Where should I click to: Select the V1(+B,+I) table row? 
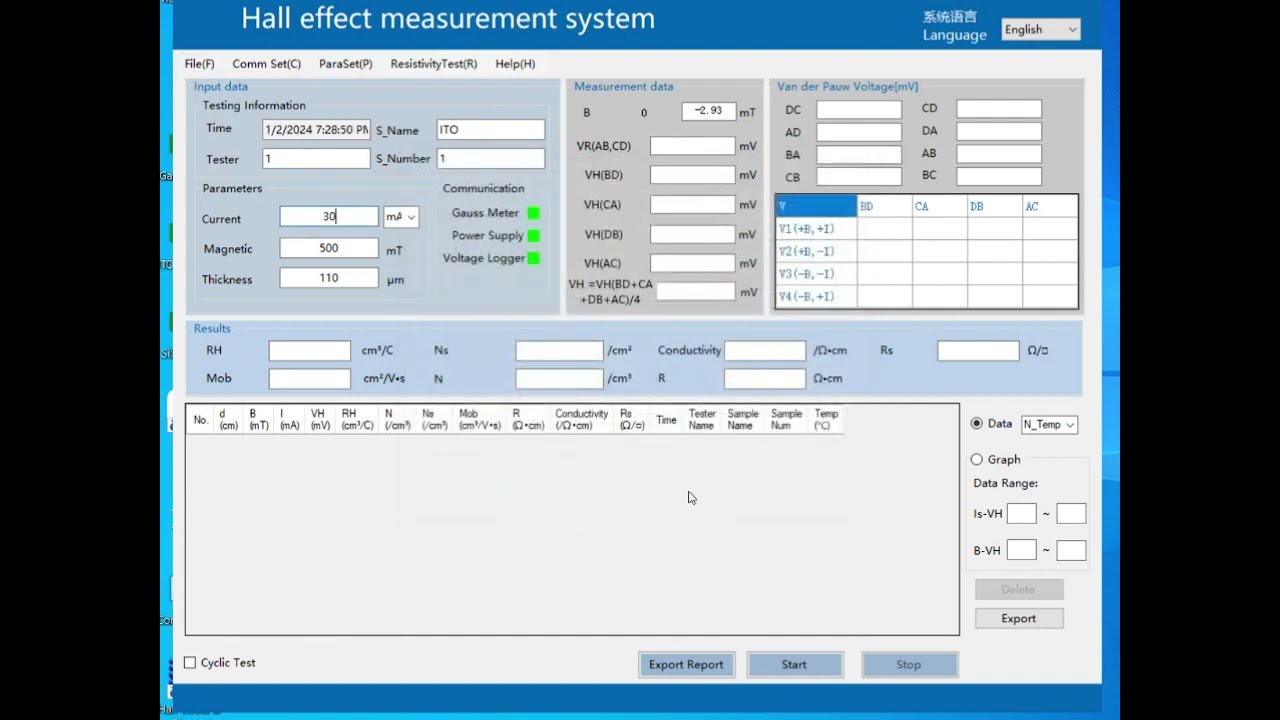click(x=927, y=229)
